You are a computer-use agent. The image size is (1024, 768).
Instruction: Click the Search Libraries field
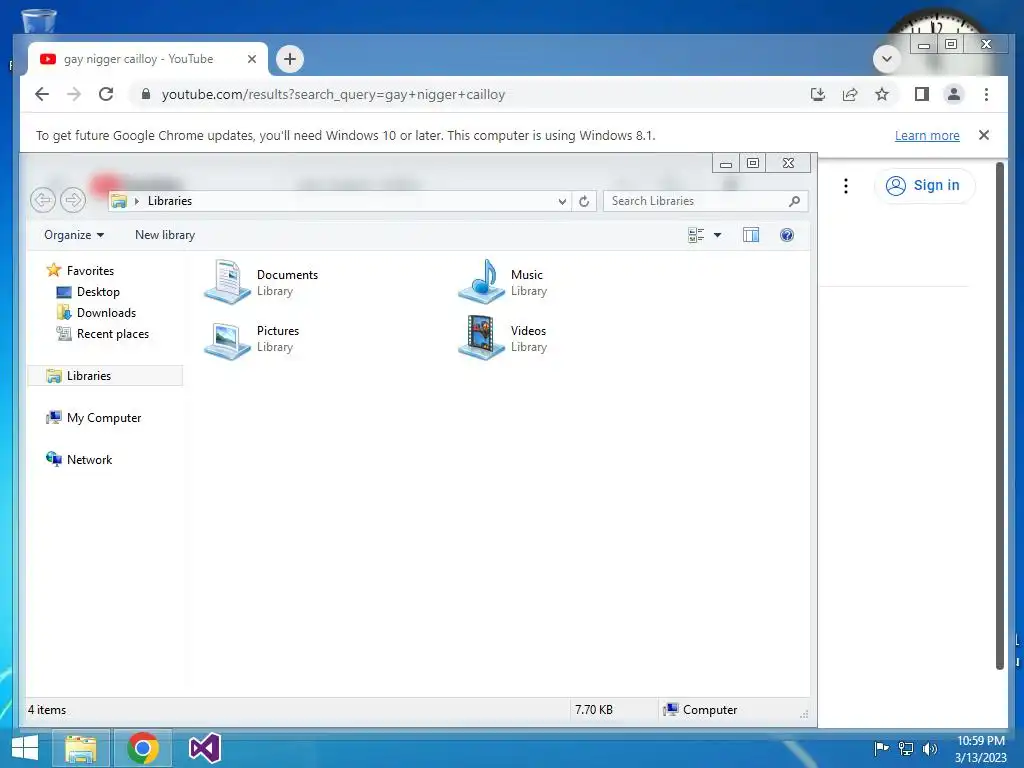click(705, 201)
